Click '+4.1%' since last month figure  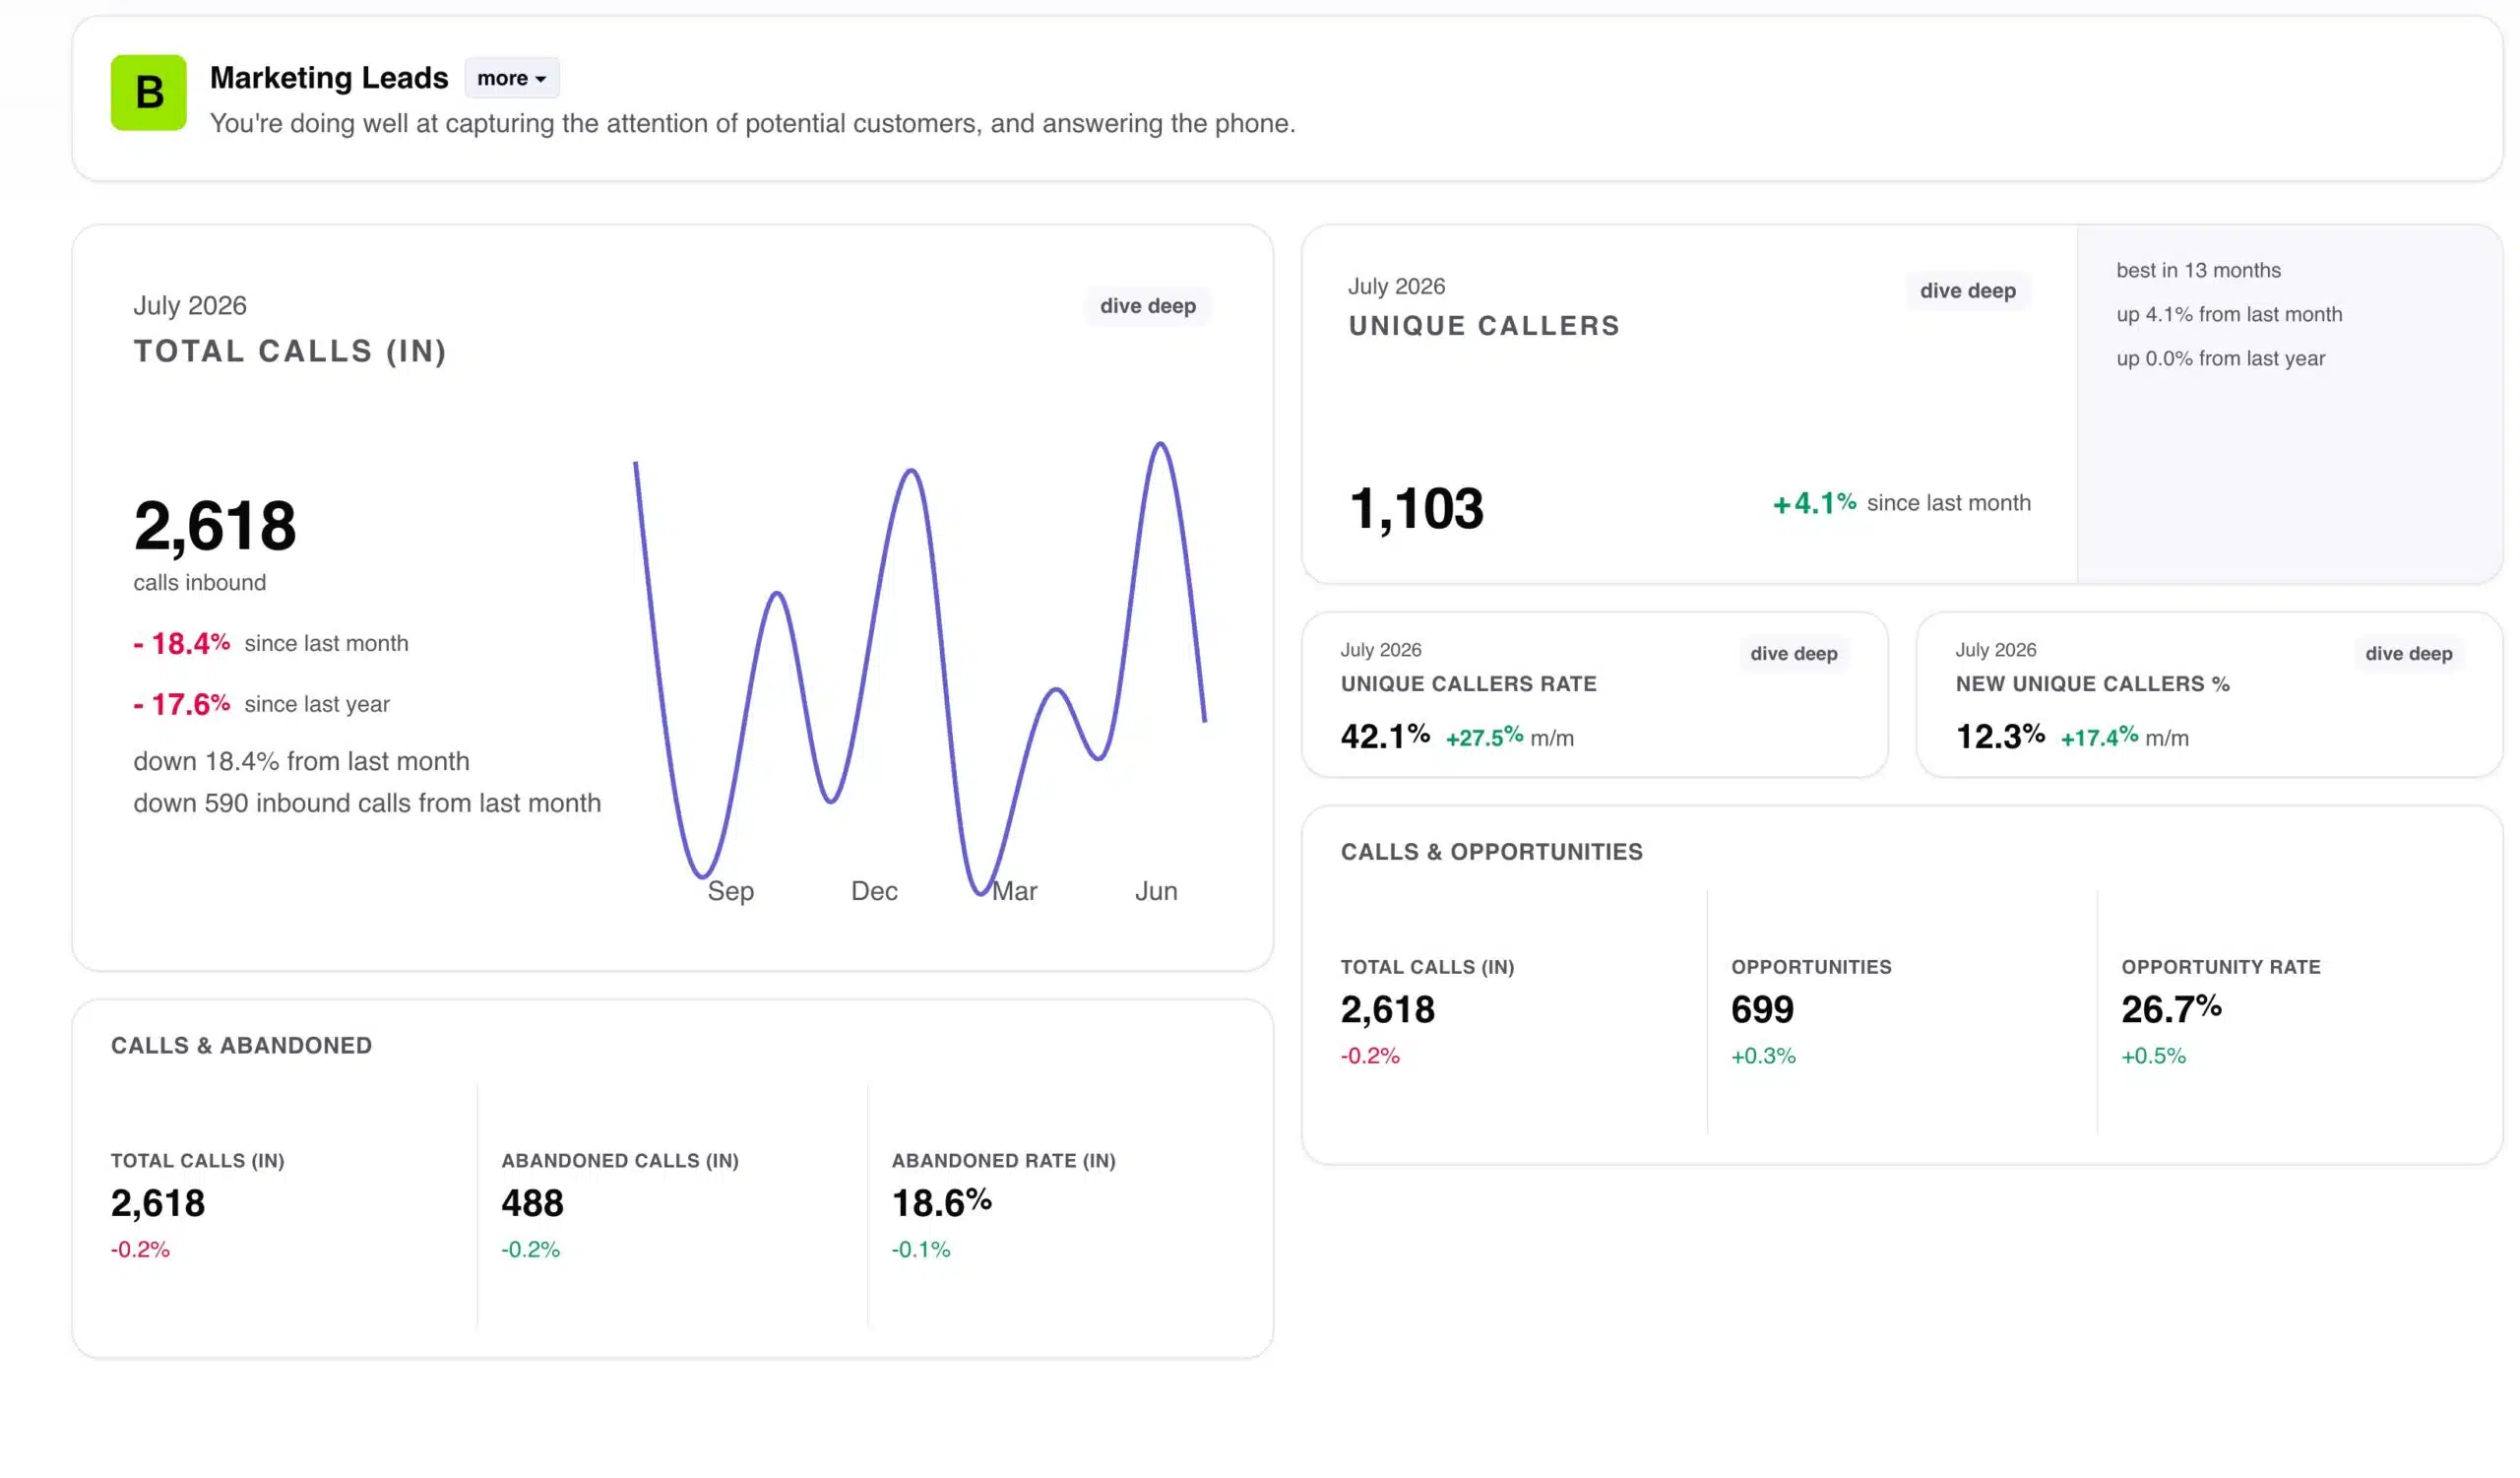tap(1814, 503)
